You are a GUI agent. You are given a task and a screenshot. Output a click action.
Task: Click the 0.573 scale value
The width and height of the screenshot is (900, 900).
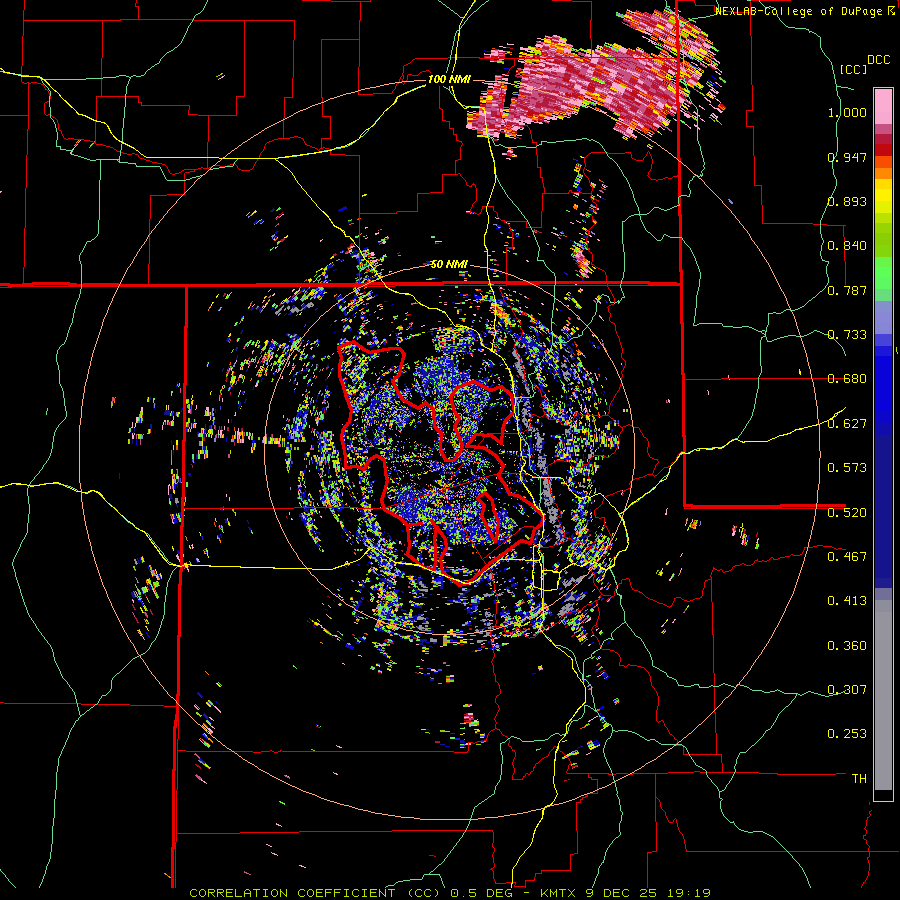[847, 468]
